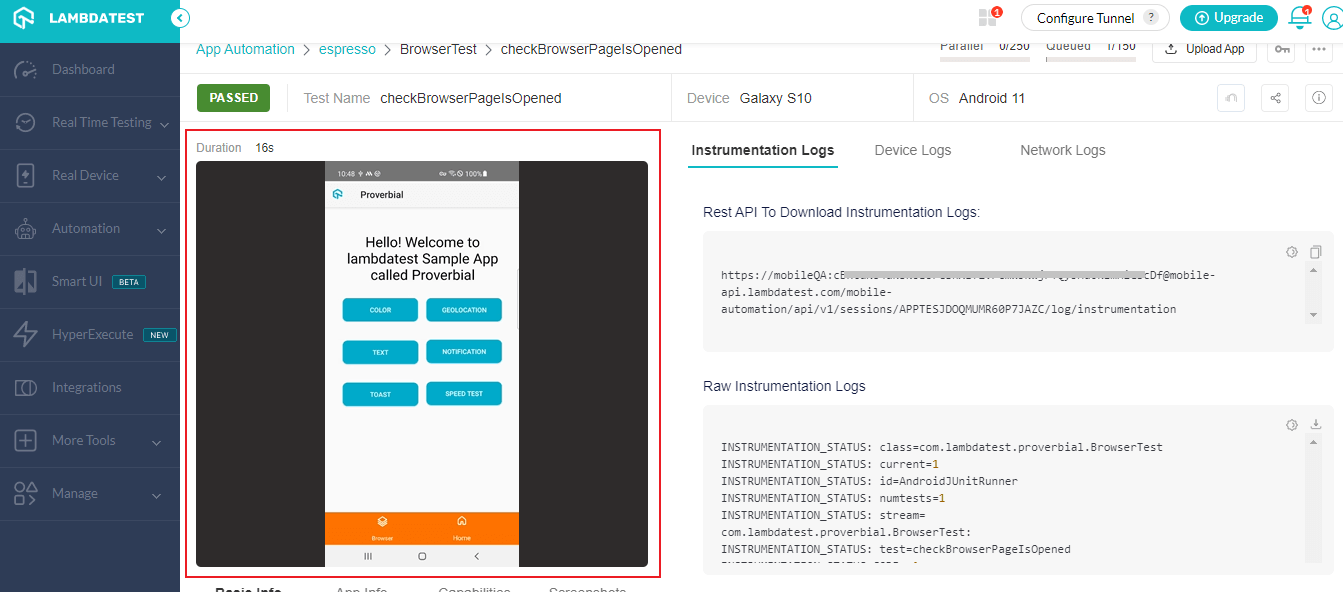Open the user profile avatar
The width and height of the screenshot is (1343, 592).
point(1332,18)
